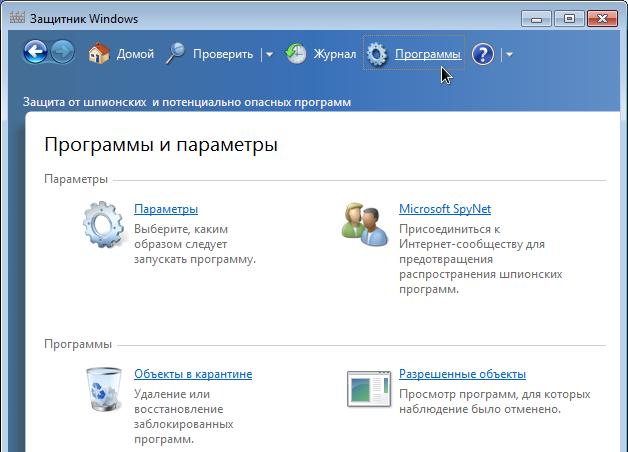Click the text Удаление или восстановление

coord(179,401)
